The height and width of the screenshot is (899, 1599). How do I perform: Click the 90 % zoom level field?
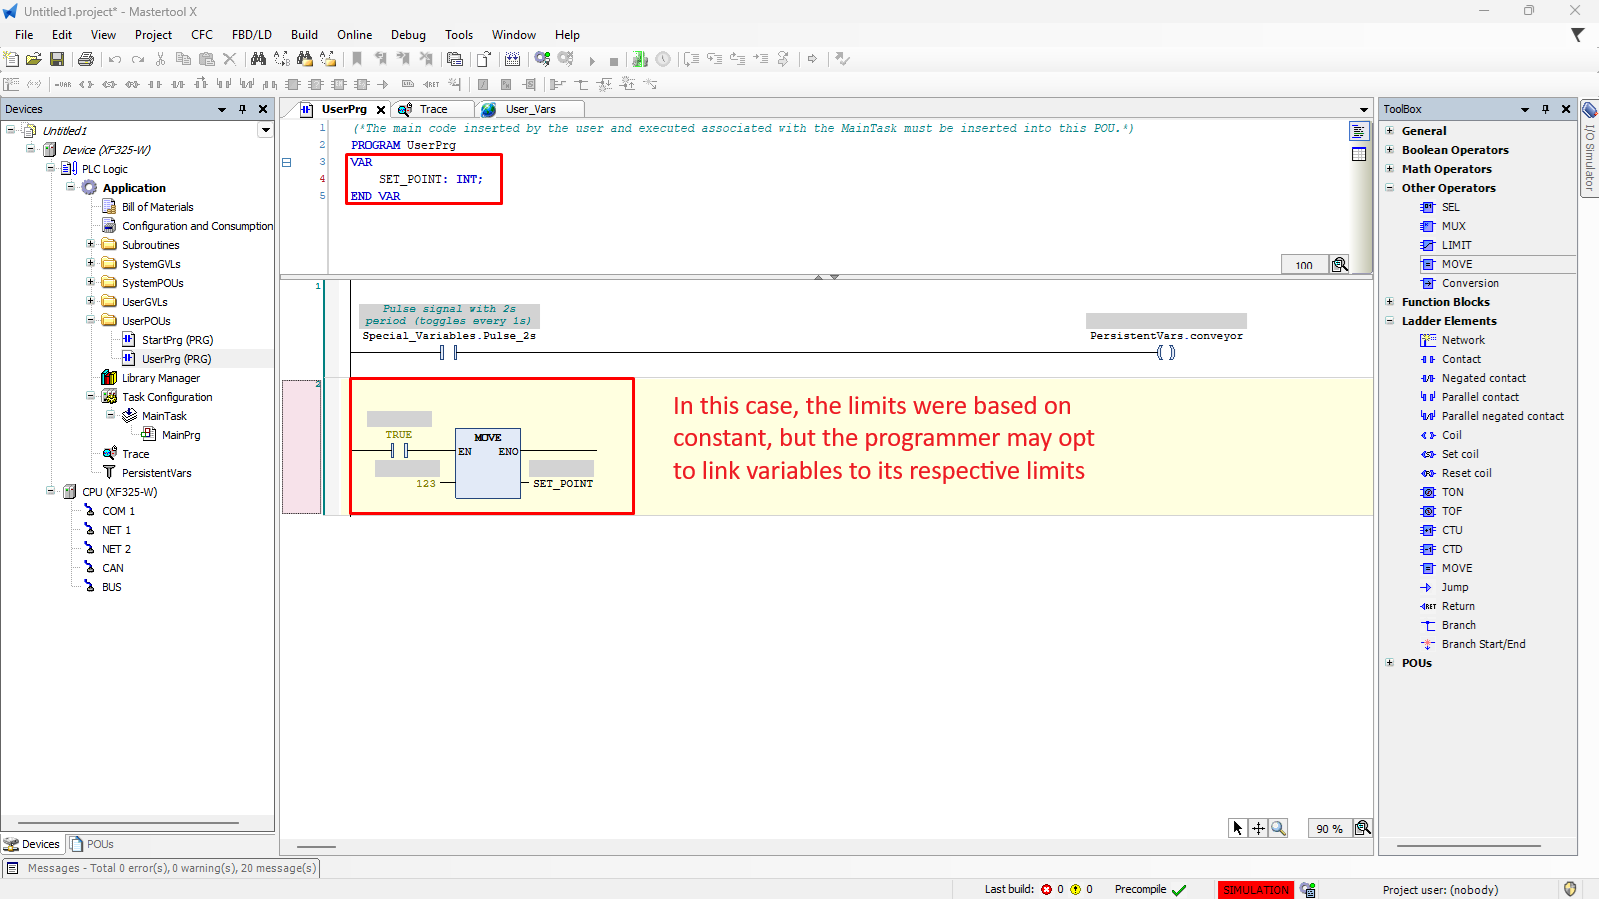tap(1328, 829)
